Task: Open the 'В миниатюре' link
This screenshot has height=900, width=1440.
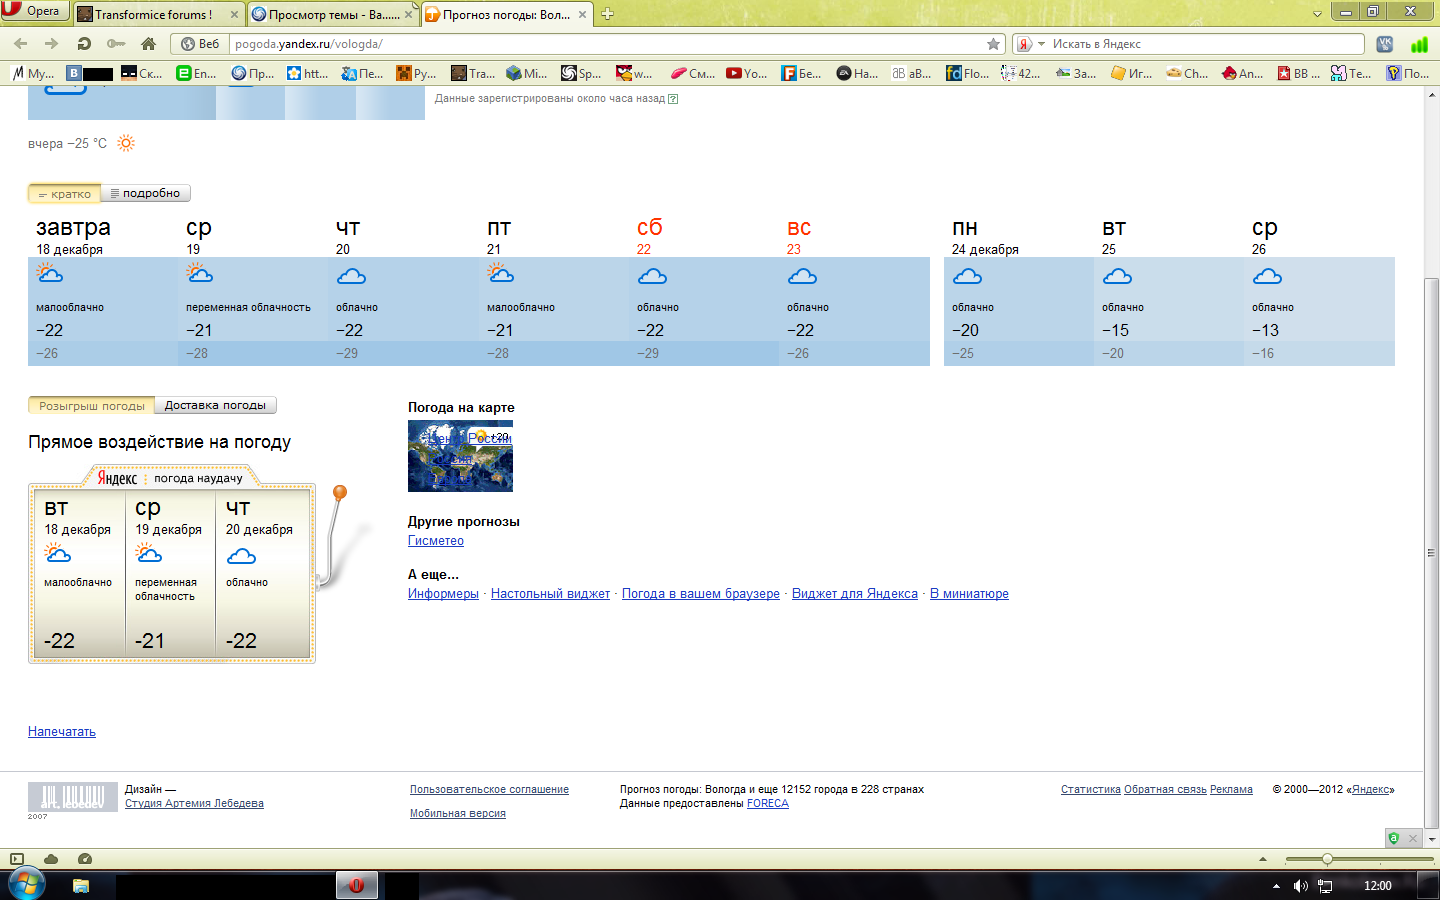Action: pyautogui.click(x=969, y=594)
